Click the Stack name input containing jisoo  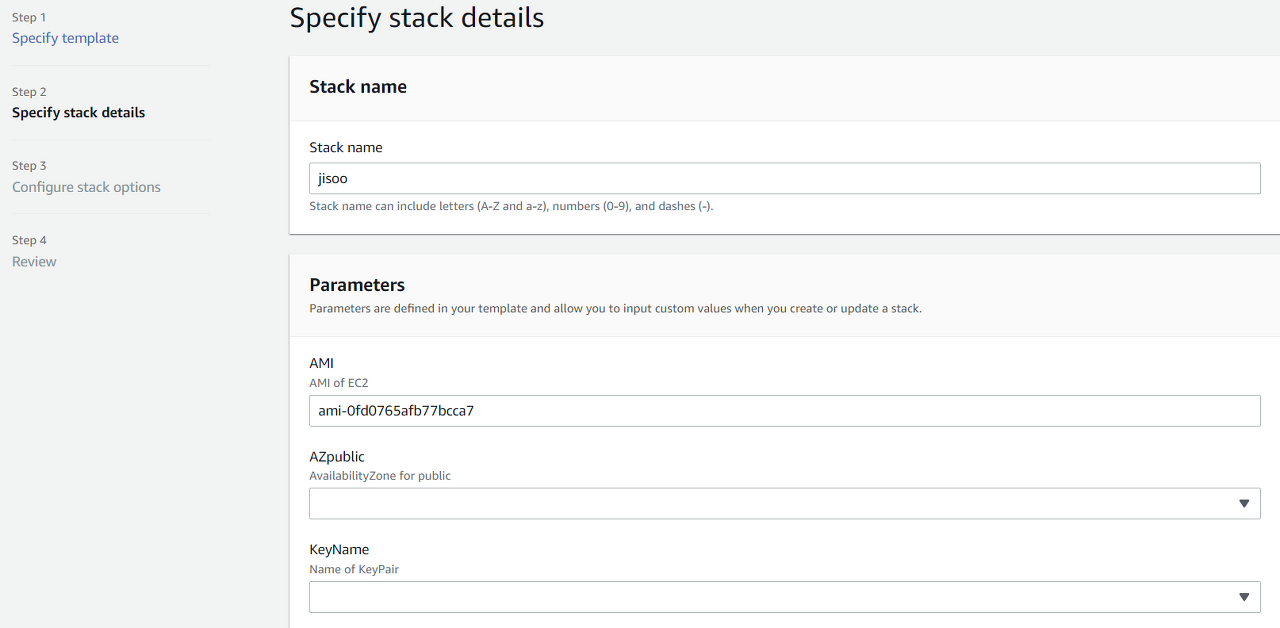pos(784,179)
